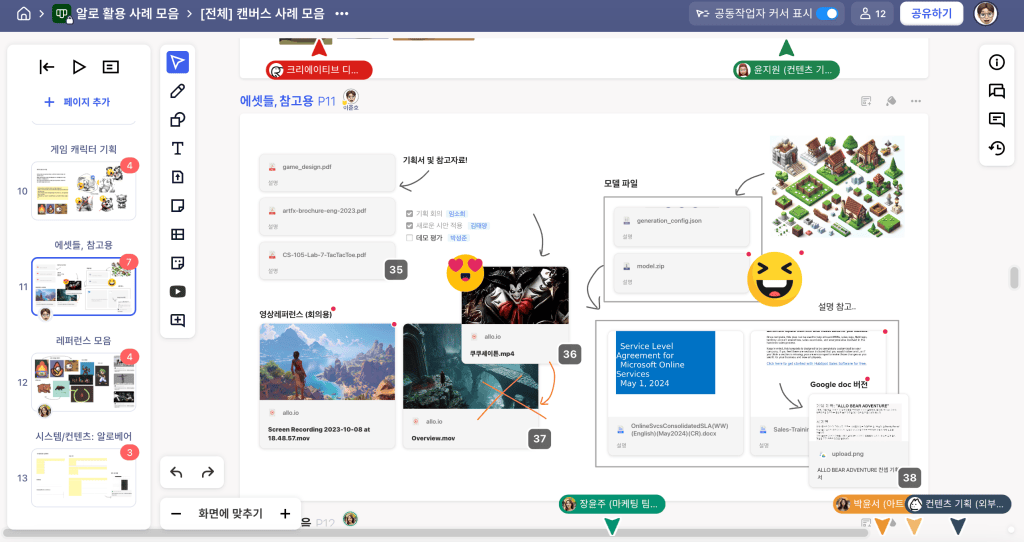Select the Overview.mov video card
The image size is (1024, 542).
(x=470, y=385)
